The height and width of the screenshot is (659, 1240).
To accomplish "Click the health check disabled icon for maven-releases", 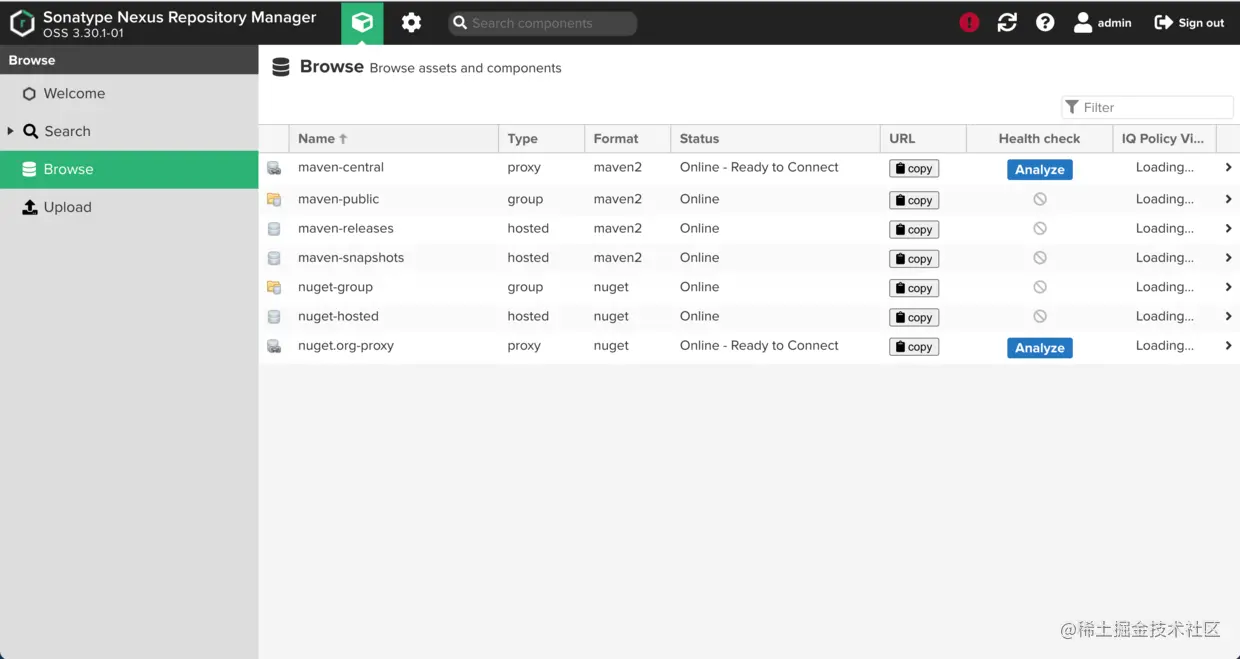I will point(1040,229).
